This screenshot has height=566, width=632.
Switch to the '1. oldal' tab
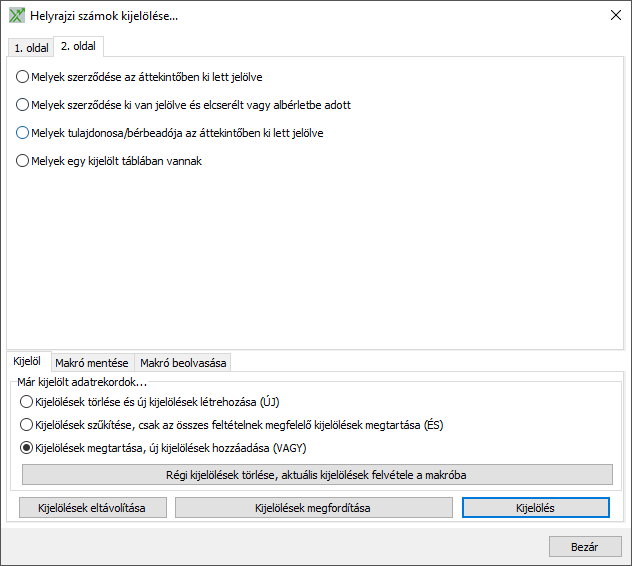[31, 48]
